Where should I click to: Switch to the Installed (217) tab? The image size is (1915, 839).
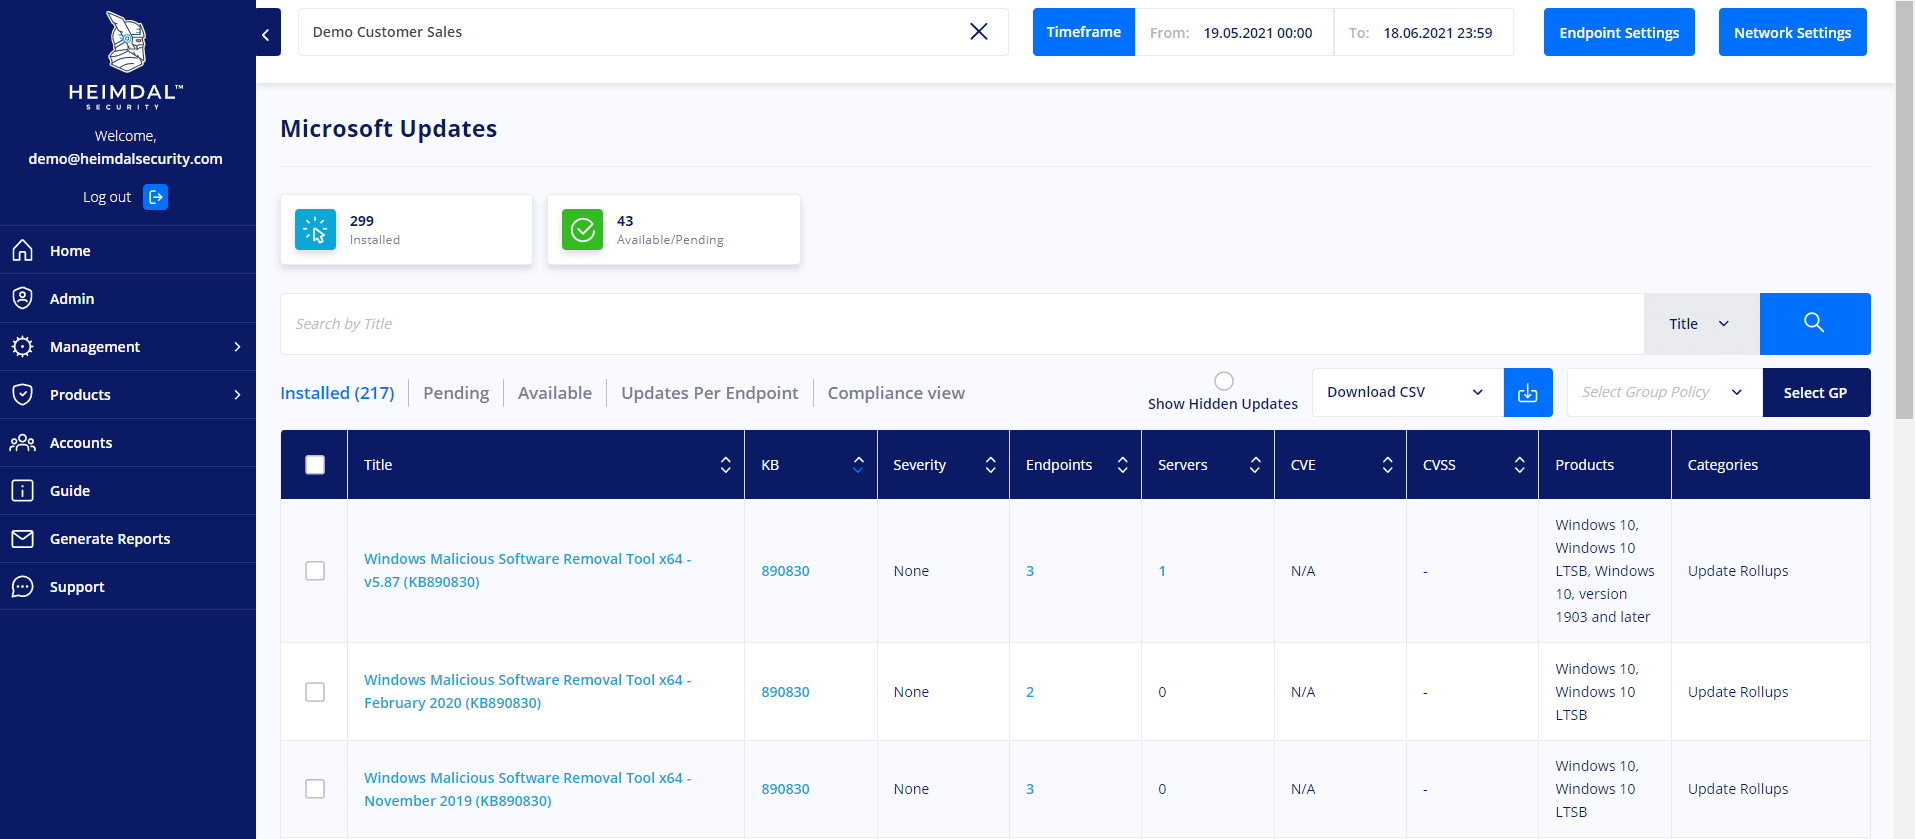coord(337,393)
